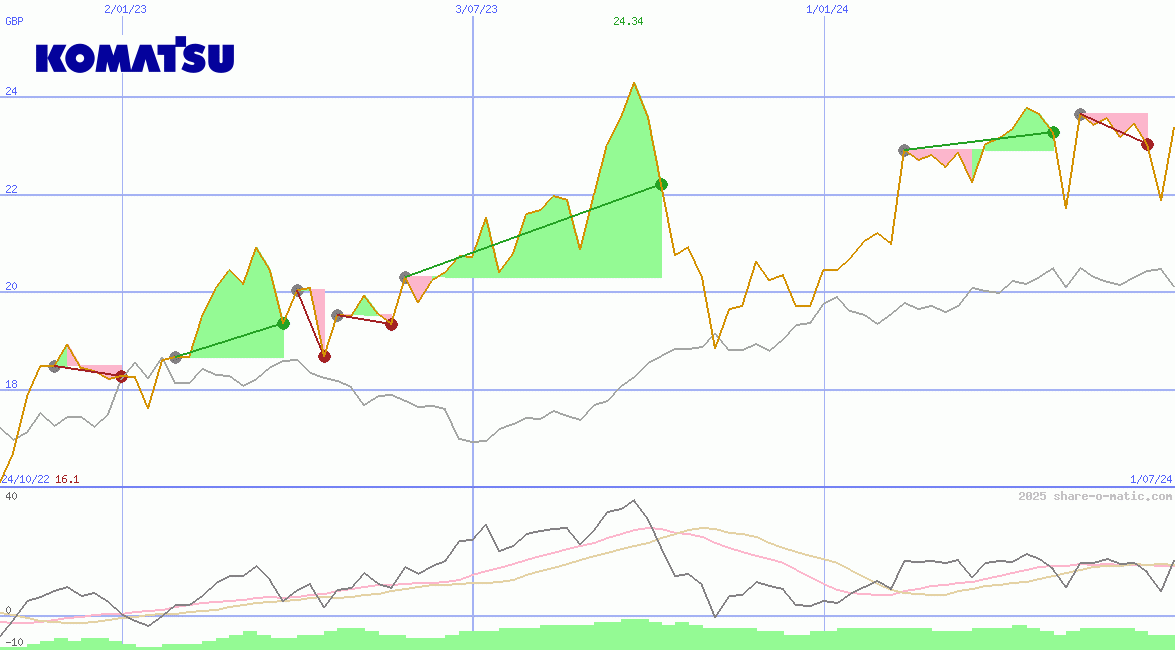1175x650 pixels.
Task: Open the share-o-matic.com watermark link
Action: coord(1095,496)
